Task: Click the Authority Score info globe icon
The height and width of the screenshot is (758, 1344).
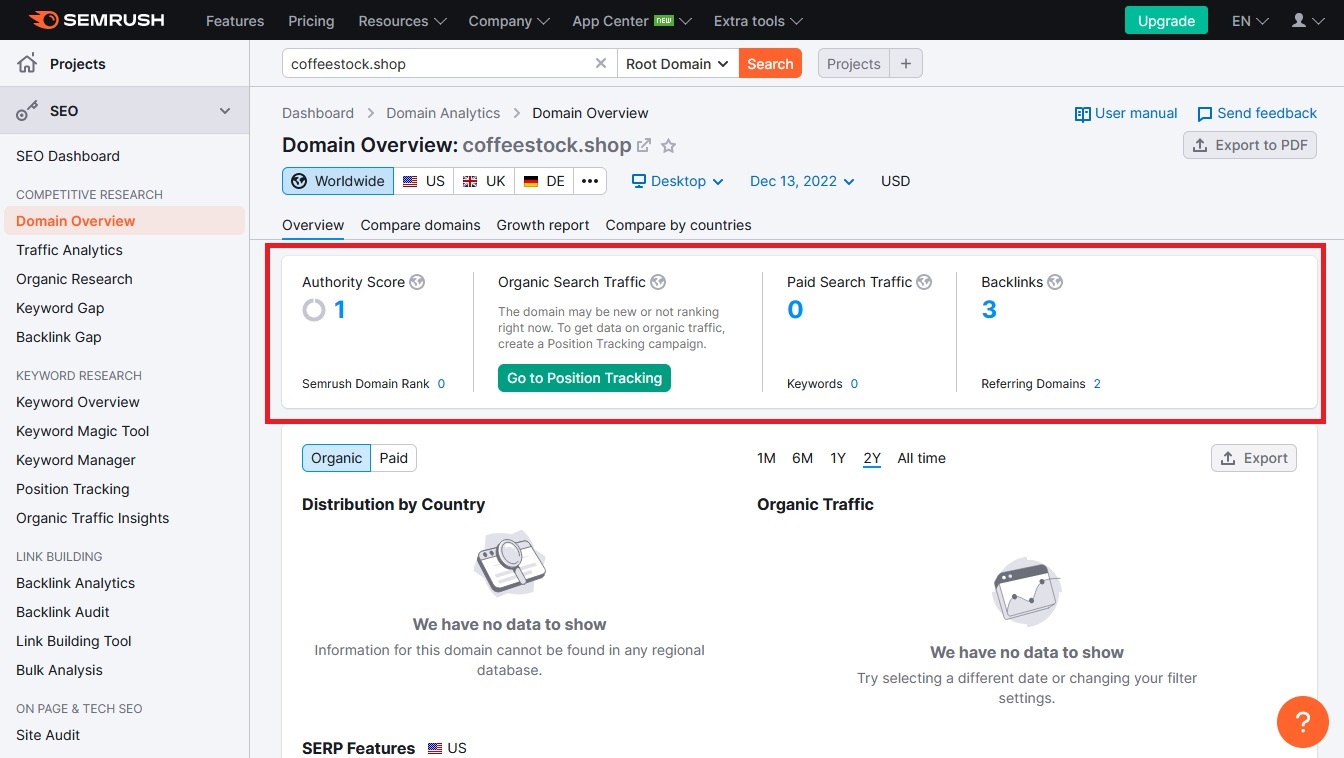Action: click(417, 282)
